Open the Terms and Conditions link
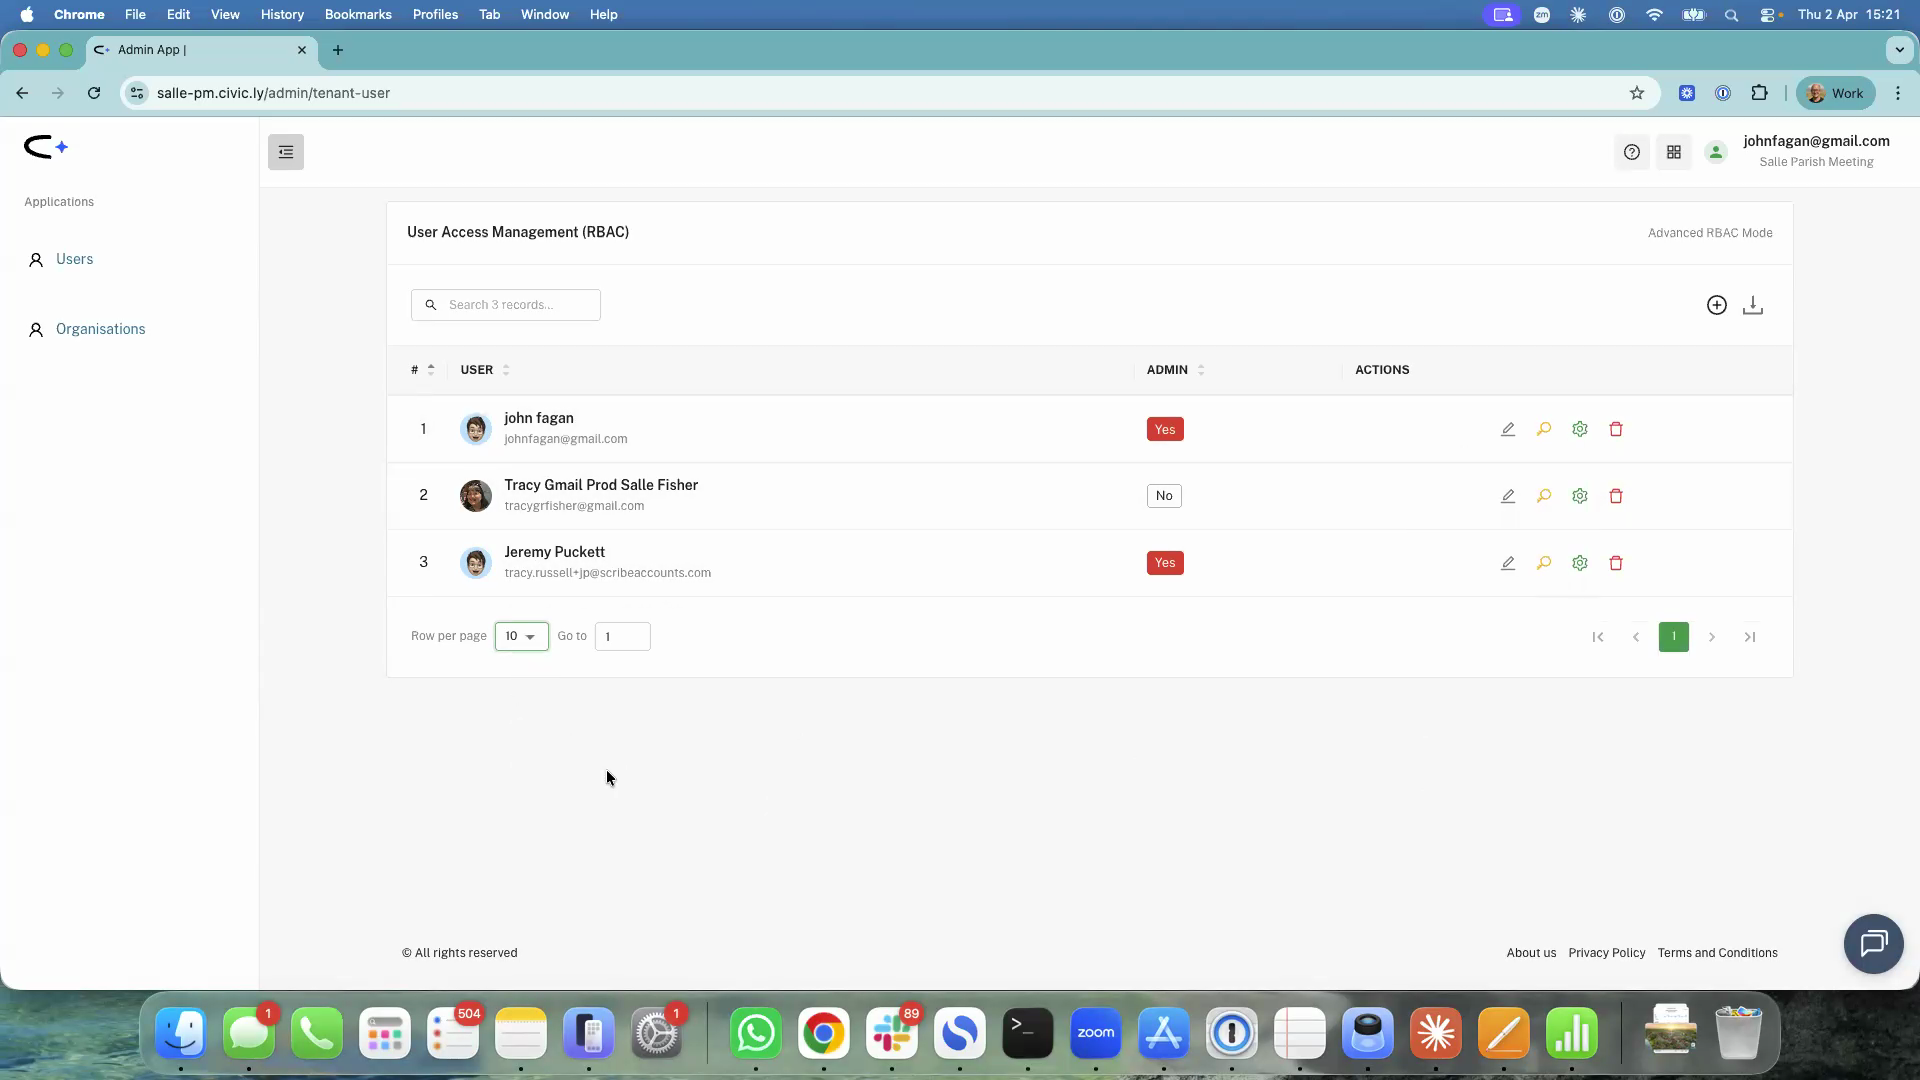 pyautogui.click(x=1717, y=952)
